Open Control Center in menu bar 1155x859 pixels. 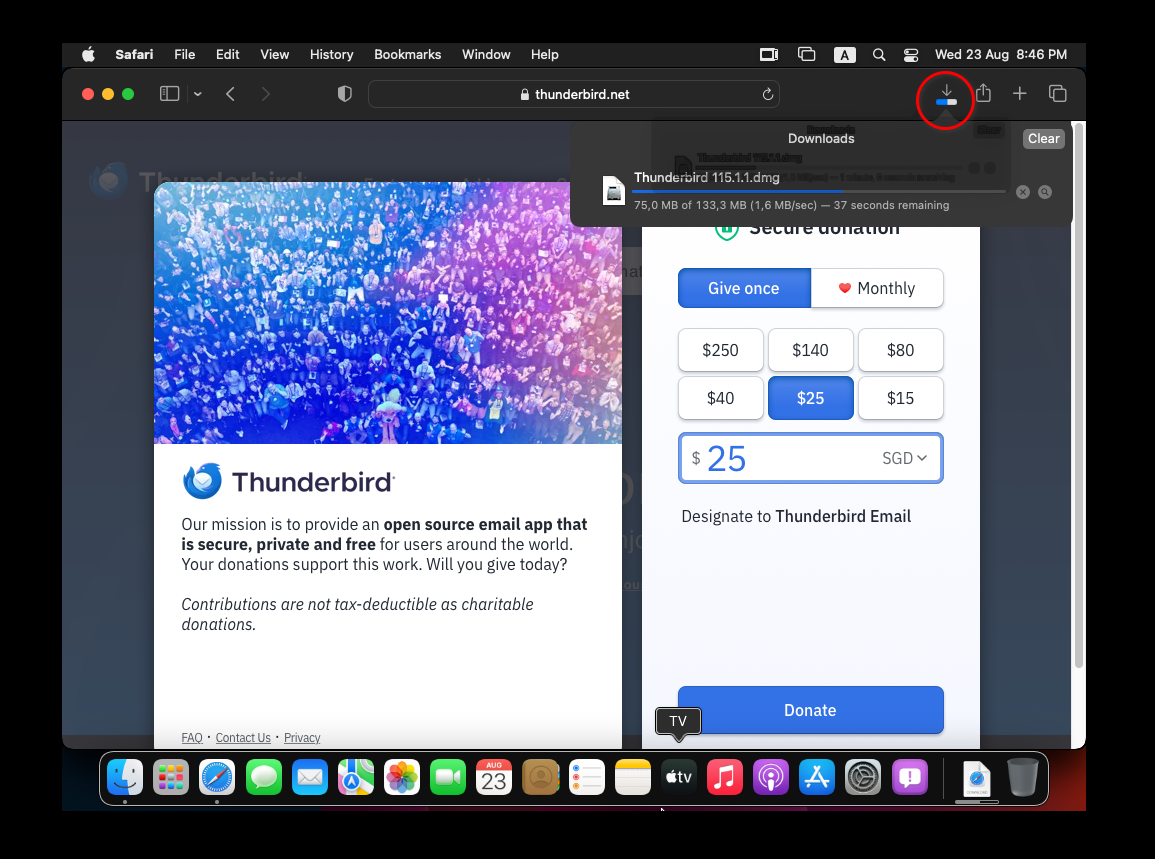(910, 55)
